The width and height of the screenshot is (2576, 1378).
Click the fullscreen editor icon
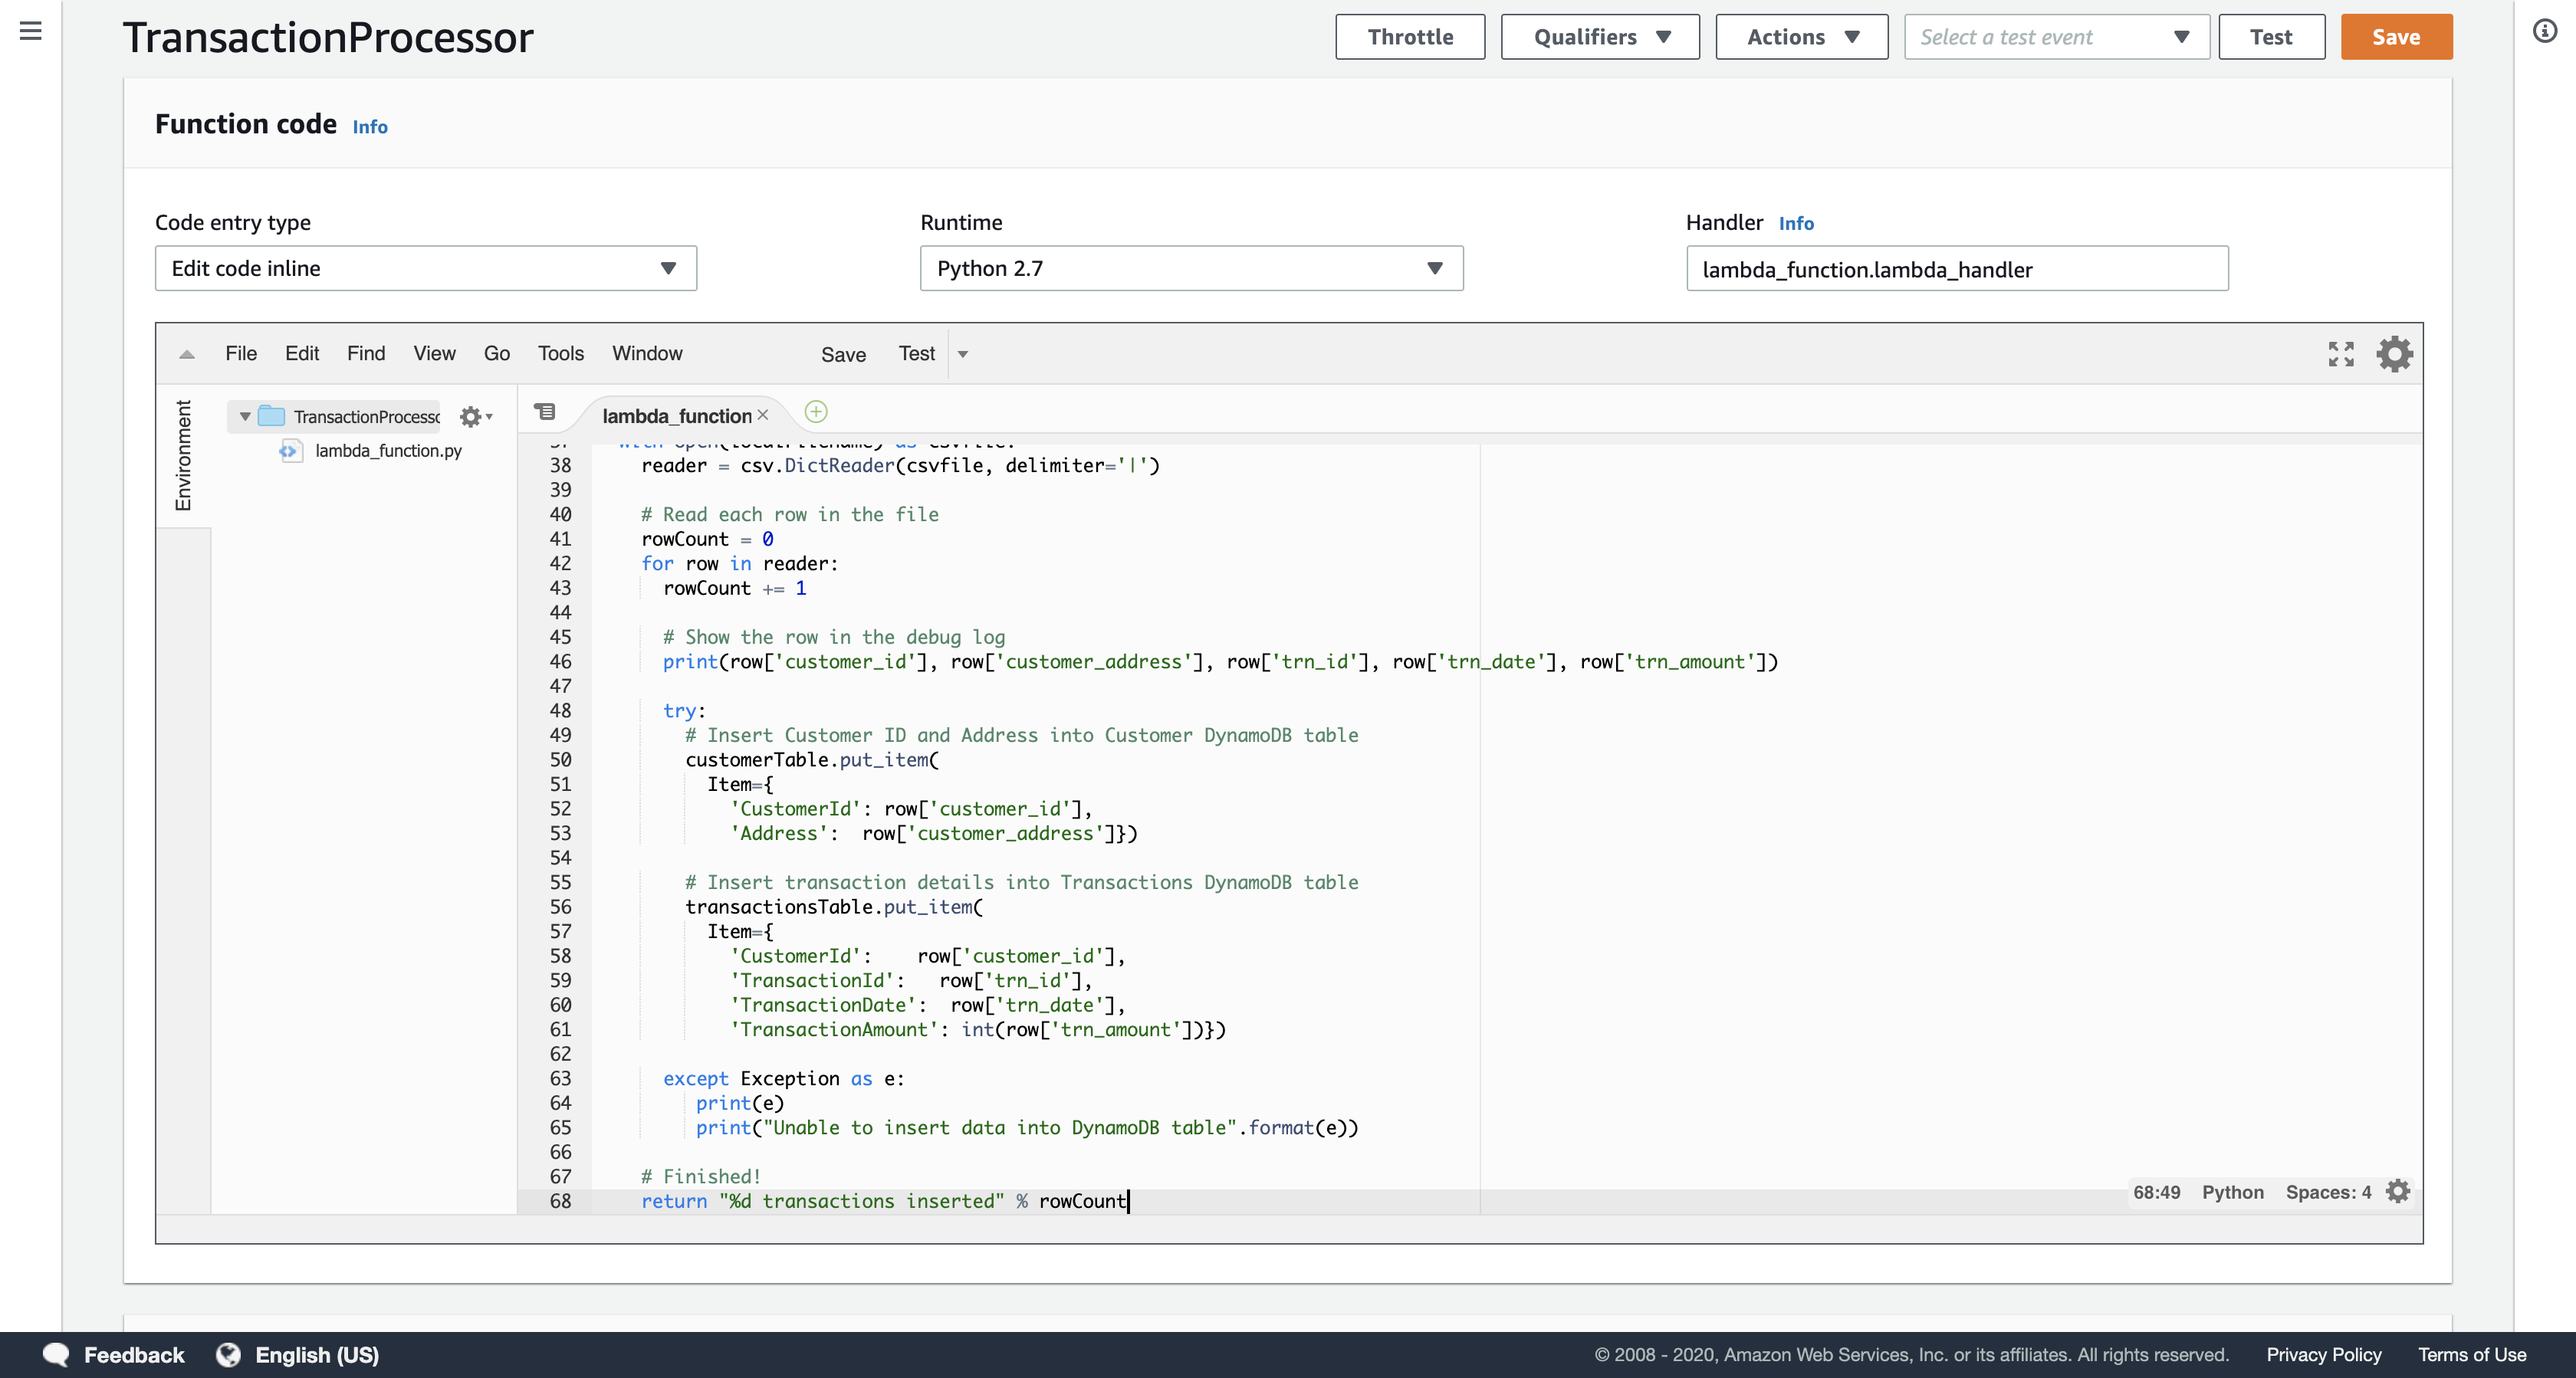tap(2340, 354)
